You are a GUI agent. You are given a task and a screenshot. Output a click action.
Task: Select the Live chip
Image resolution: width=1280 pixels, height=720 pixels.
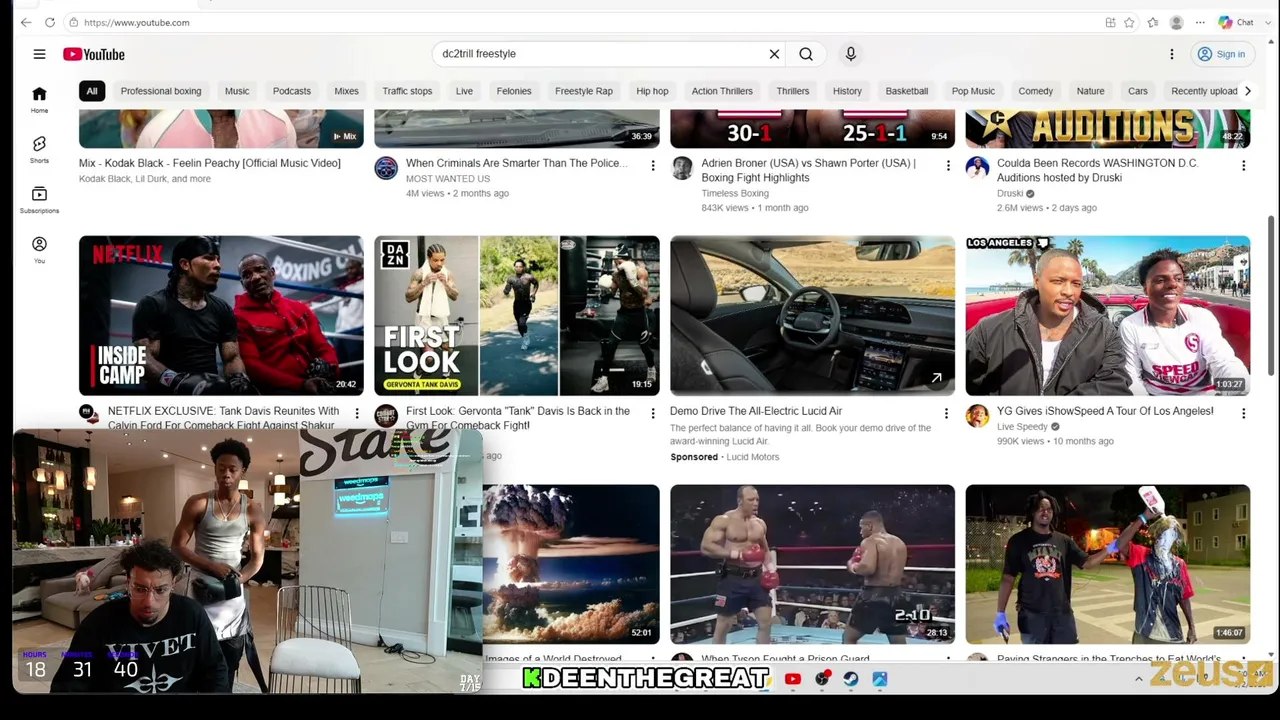pyautogui.click(x=464, y=91)
